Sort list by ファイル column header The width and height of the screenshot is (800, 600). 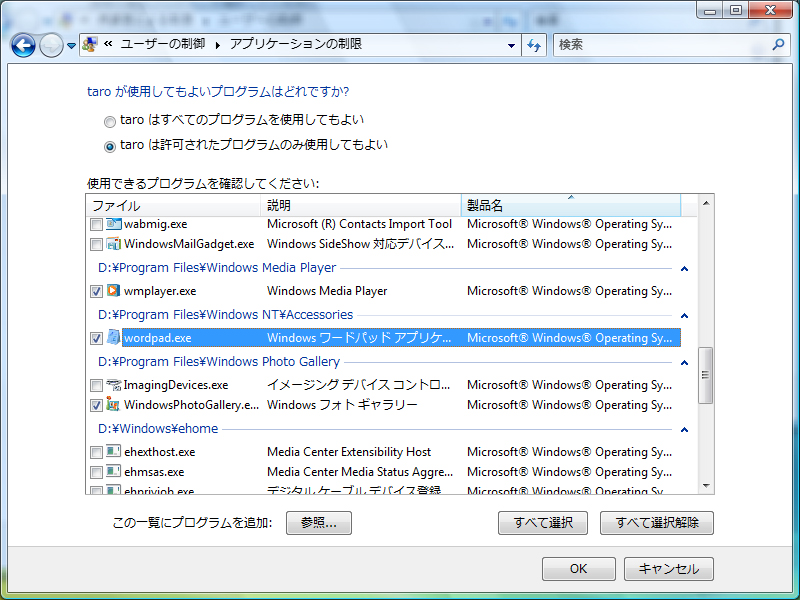(173, 206)
